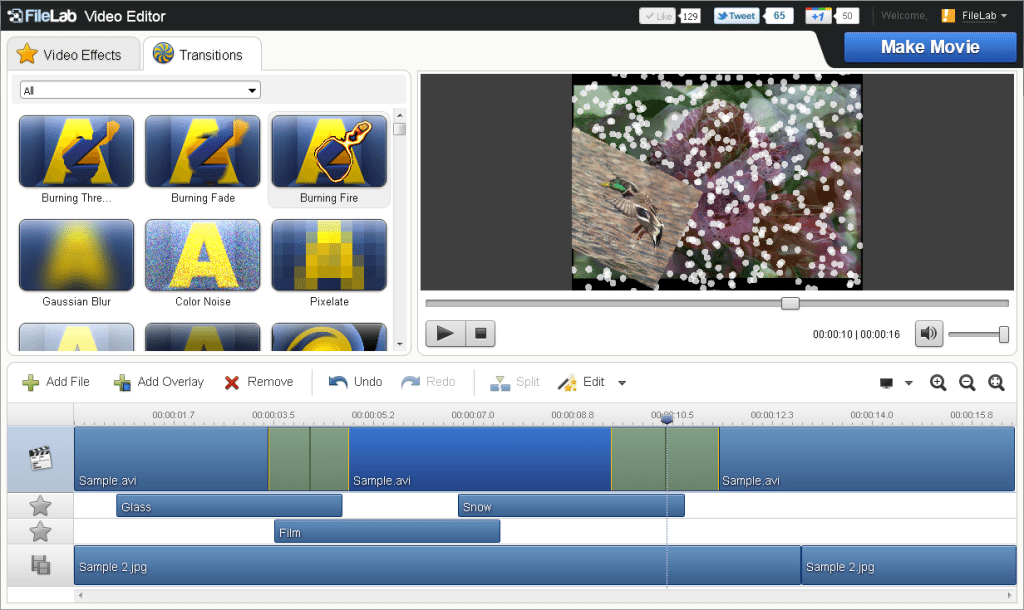Zoom in on the timeline
This screenshot has height=610, width=1024.
[x=938, y=383]
